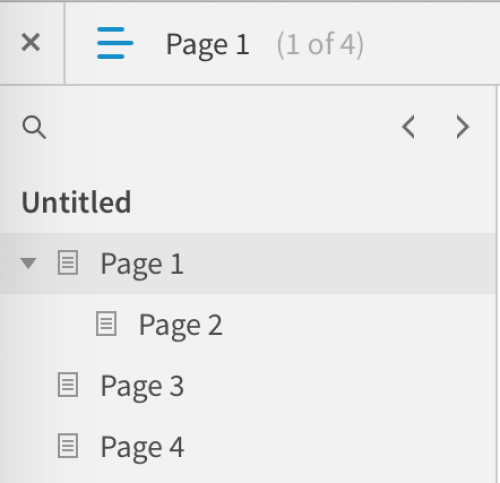Viewport: 500px width, 483px height.
Task: Toggle the blue pages list menu icon
Action: (x=115, y=43)
